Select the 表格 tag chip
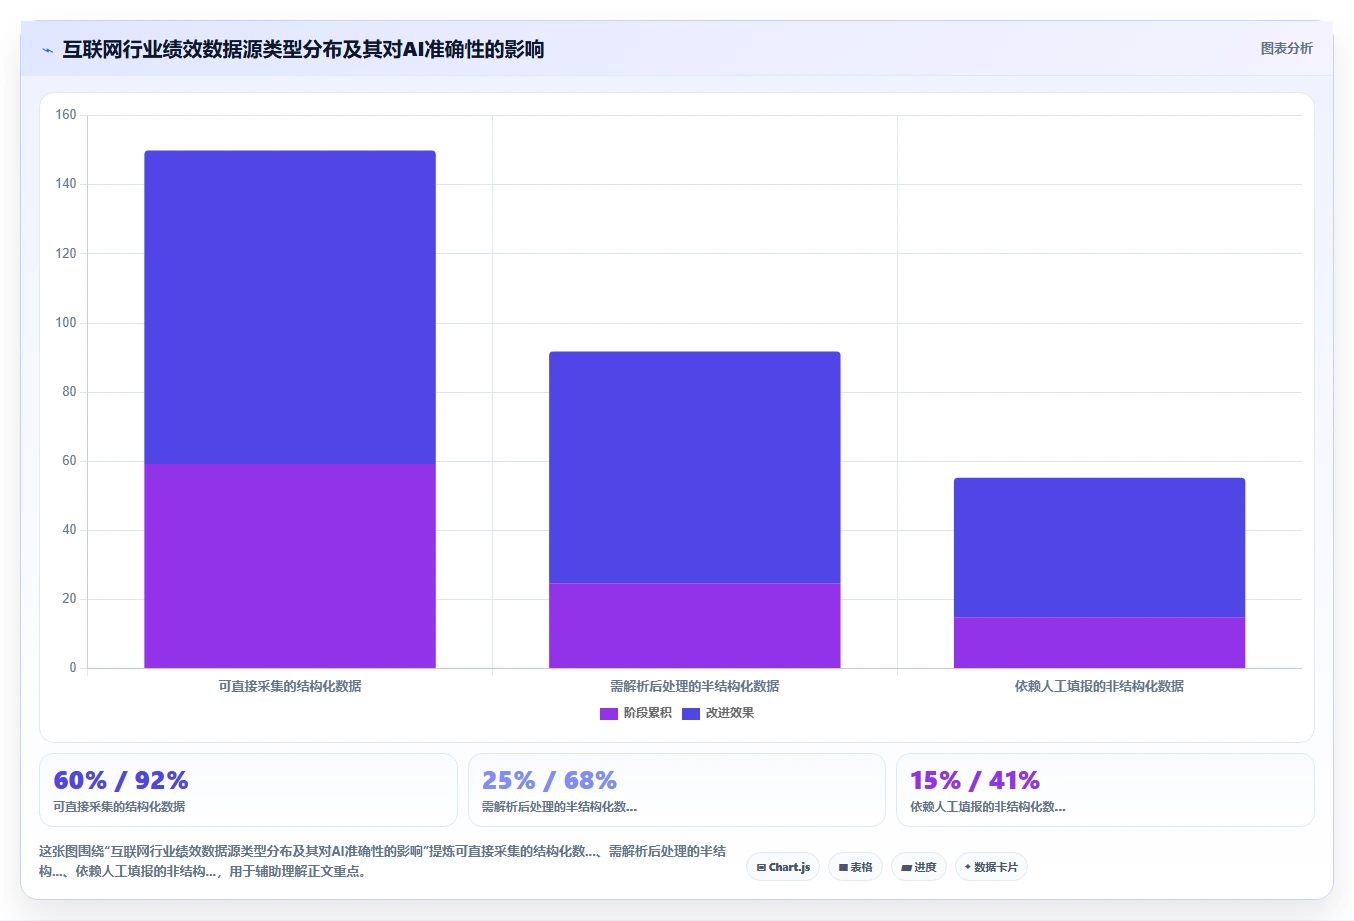Viewport: 1354px width, 921px height. point(855,867)
